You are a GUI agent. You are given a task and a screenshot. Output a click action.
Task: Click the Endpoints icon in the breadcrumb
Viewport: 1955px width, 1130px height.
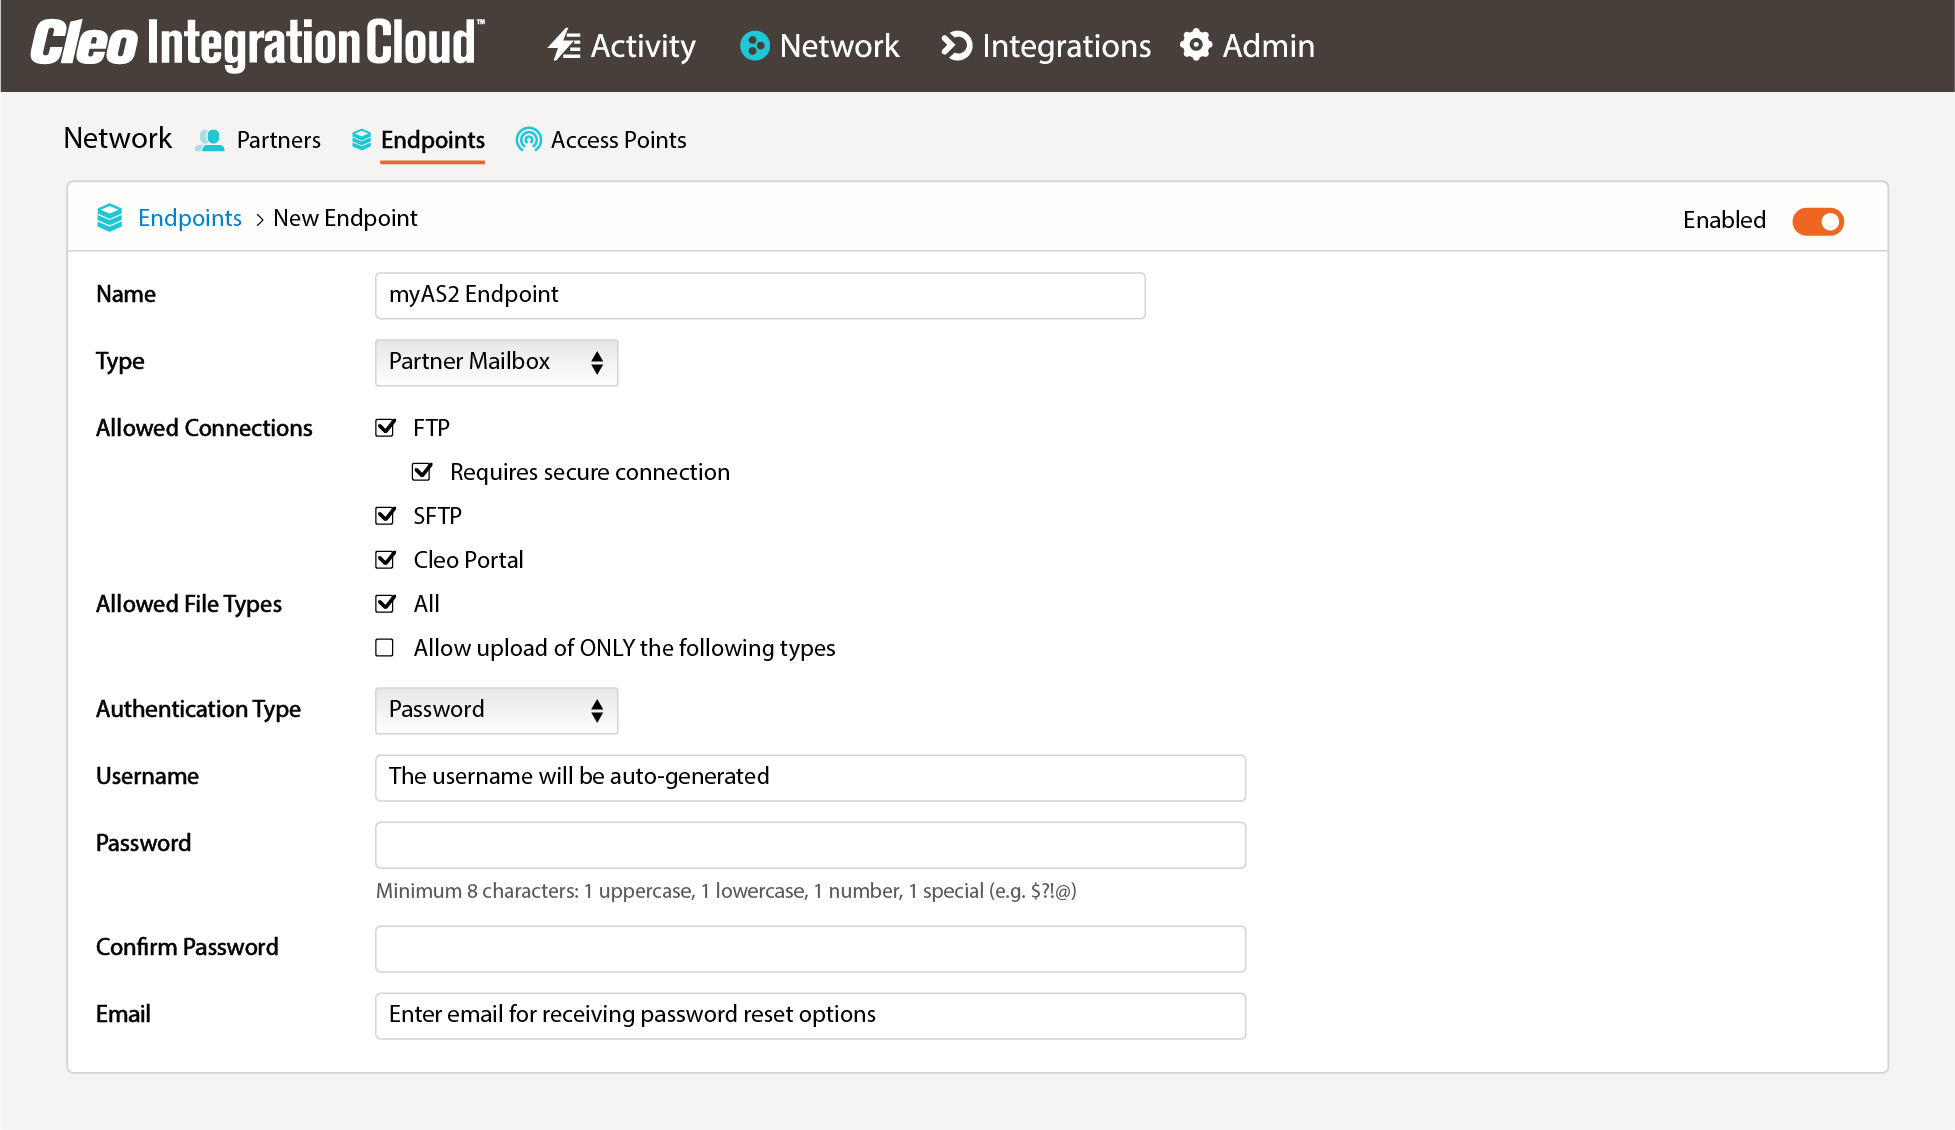pos(111,218)
